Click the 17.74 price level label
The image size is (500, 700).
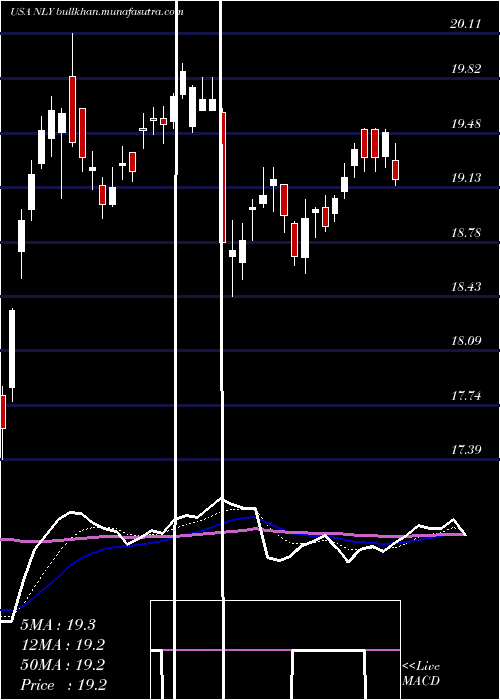[x=466, y=396]
